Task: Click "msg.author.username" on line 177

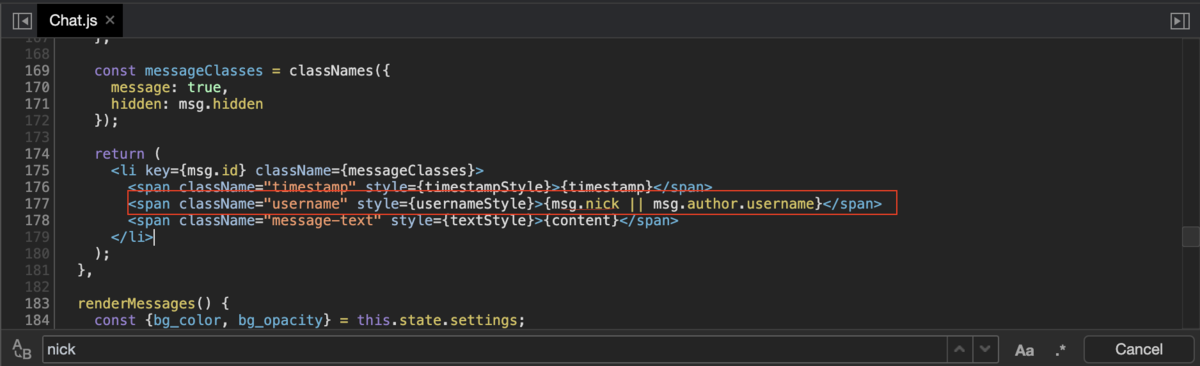Action: coord(733,204)
